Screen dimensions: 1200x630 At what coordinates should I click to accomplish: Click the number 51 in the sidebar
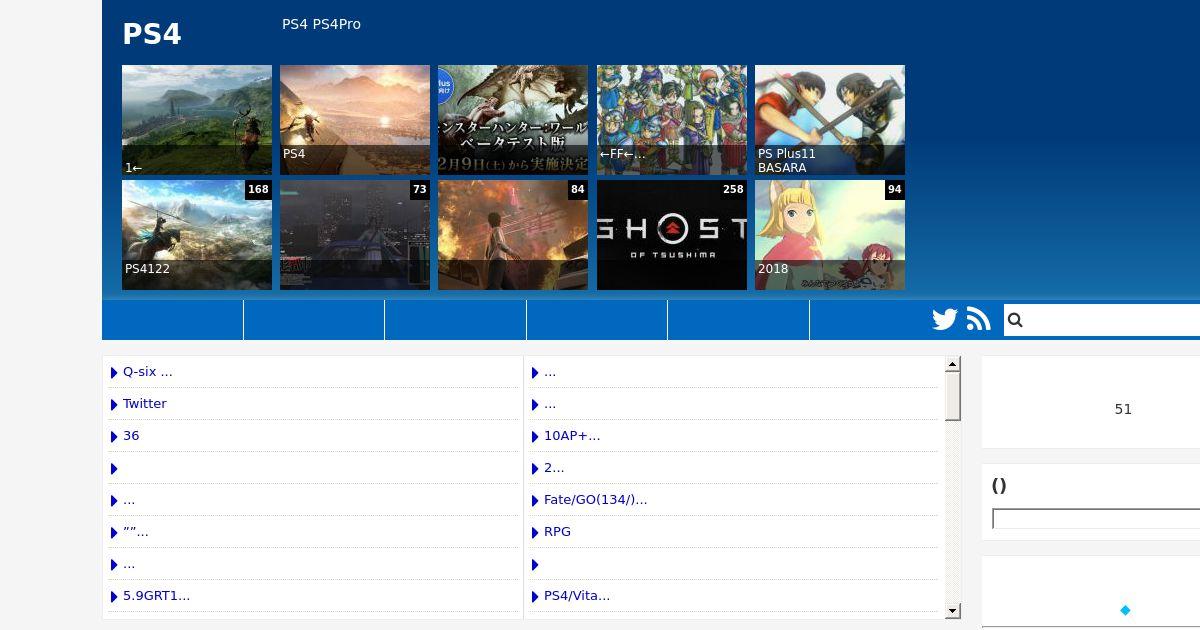click(1123, 409)
